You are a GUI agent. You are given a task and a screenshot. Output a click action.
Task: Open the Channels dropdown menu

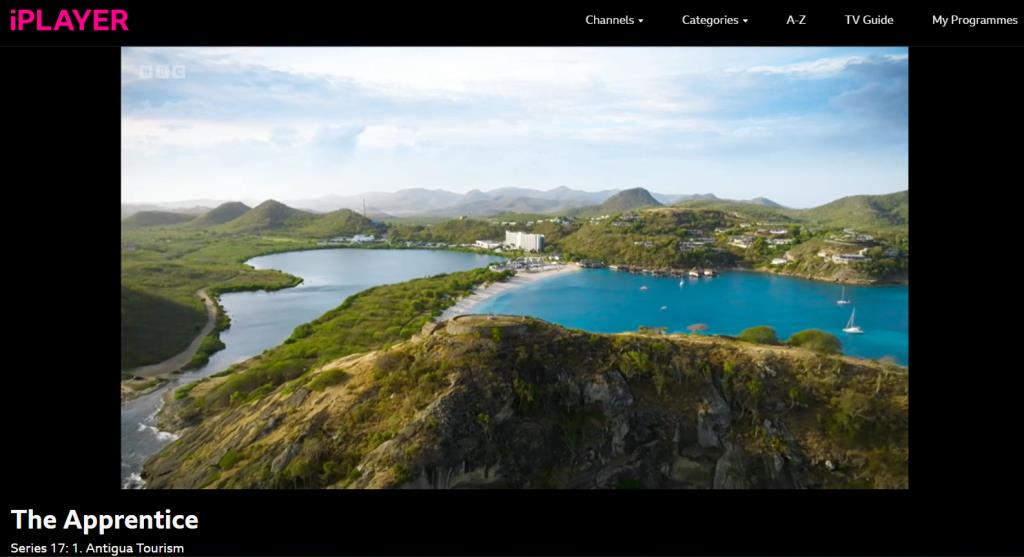614,20
